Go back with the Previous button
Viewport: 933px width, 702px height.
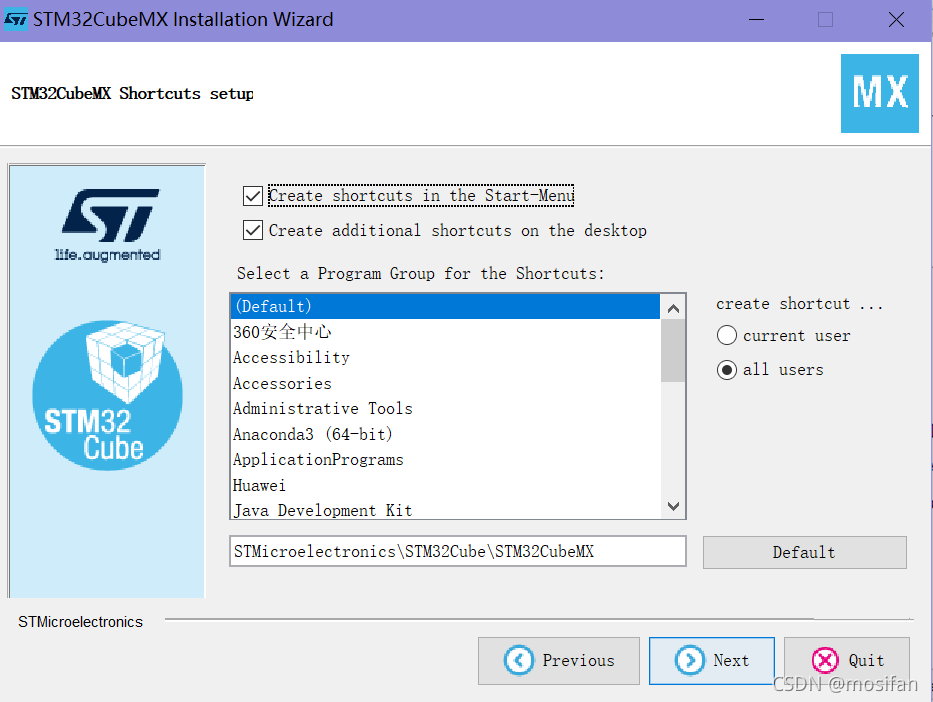pos(559,661)
